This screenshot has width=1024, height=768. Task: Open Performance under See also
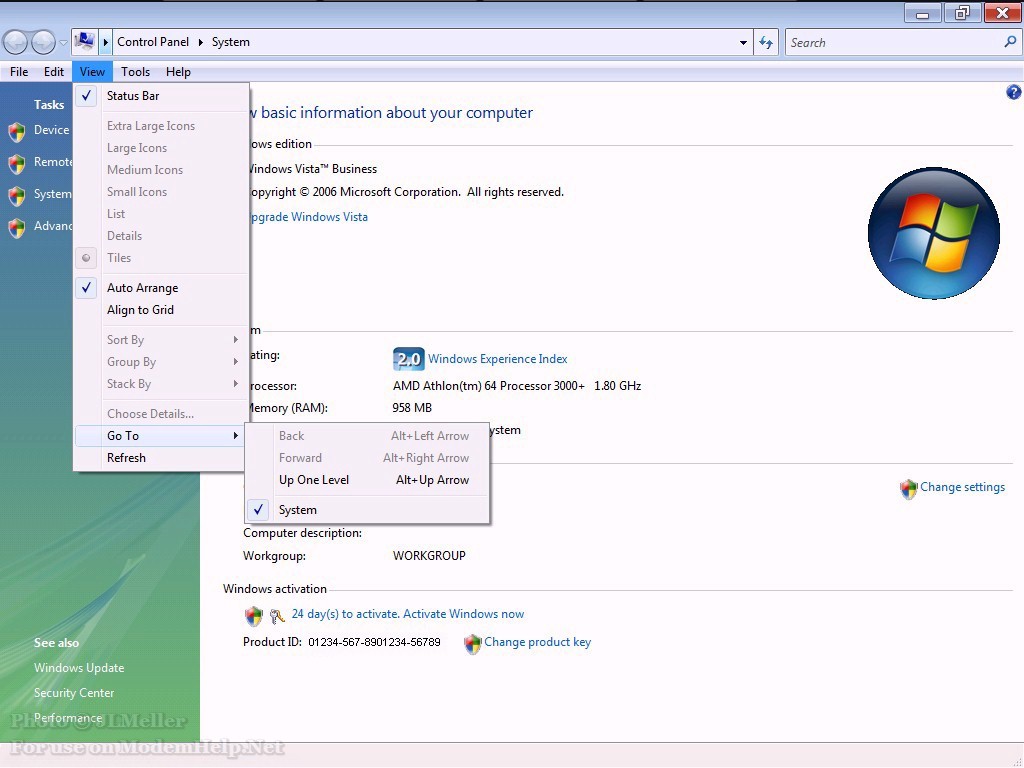(x=68, y=718)
